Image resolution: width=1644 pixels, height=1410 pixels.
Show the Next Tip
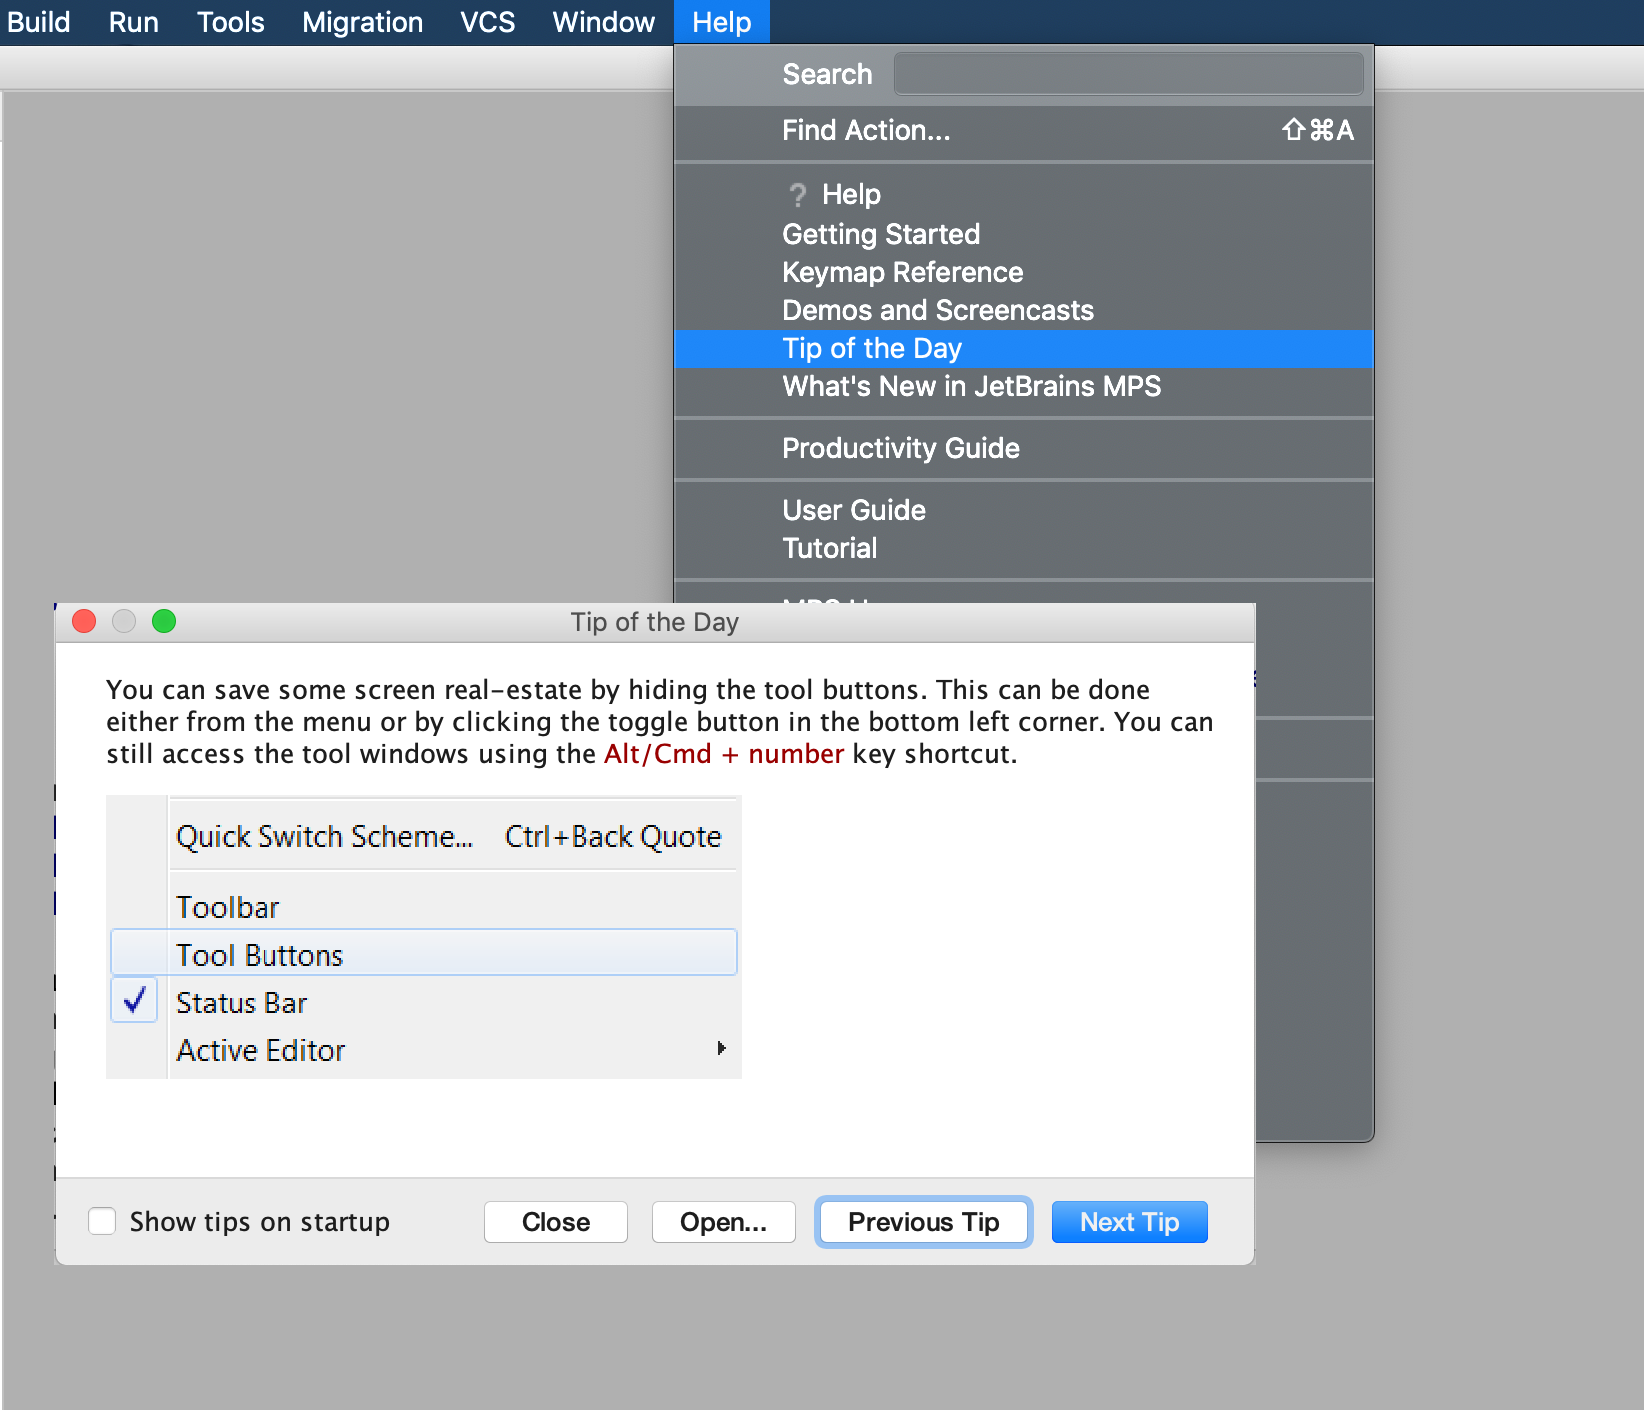[1130, 1222]
